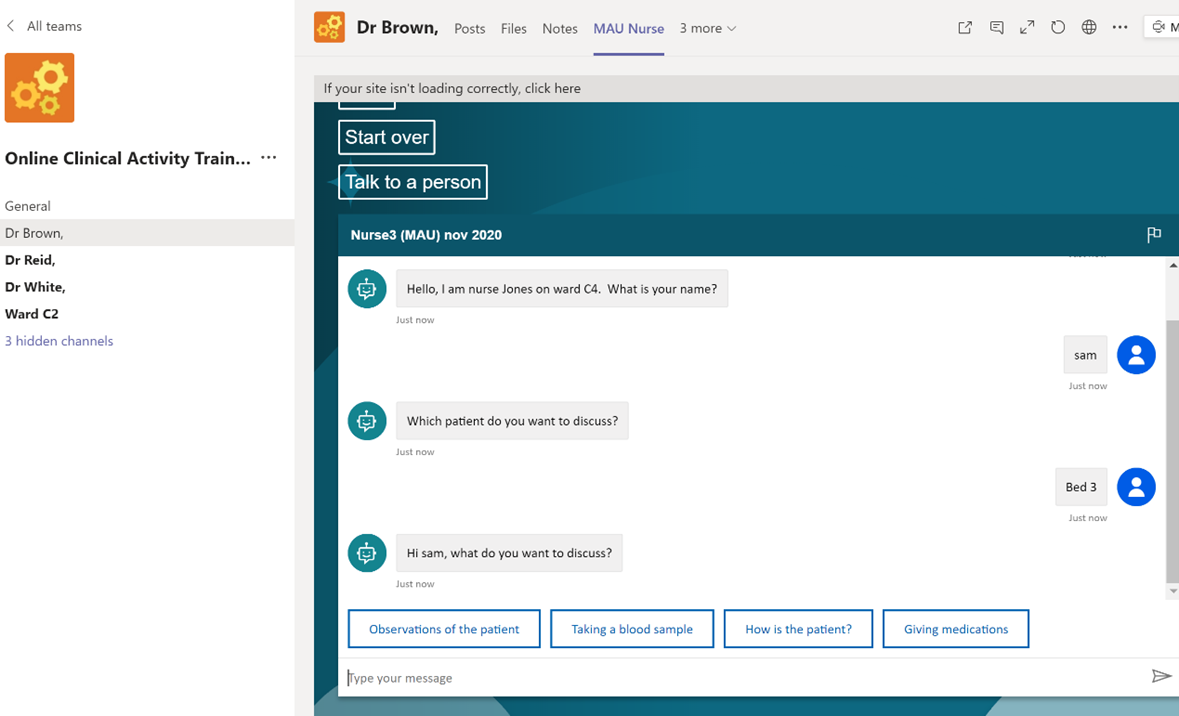Click the 'Type your message' input field

click(740, 678)
